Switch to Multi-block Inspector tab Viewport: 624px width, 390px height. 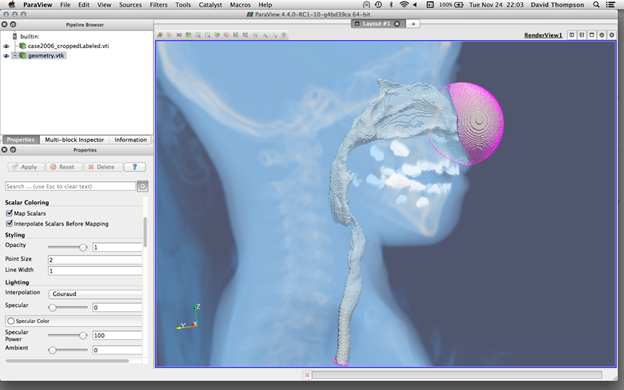tap(74, 140)
